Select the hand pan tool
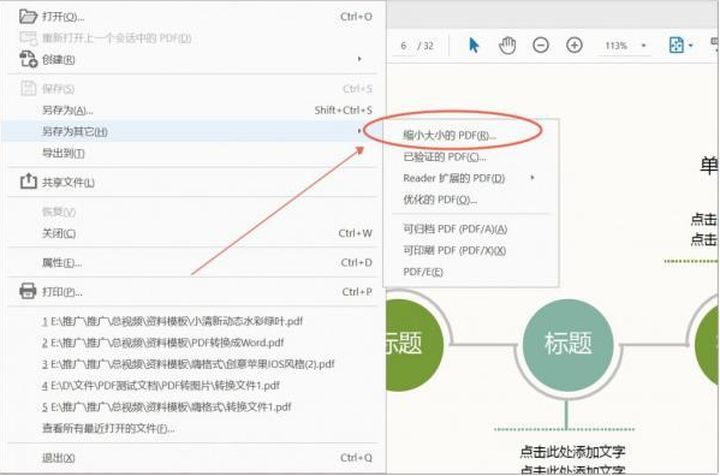Viewport: 720px width, 476px height. tap(507, 45)
